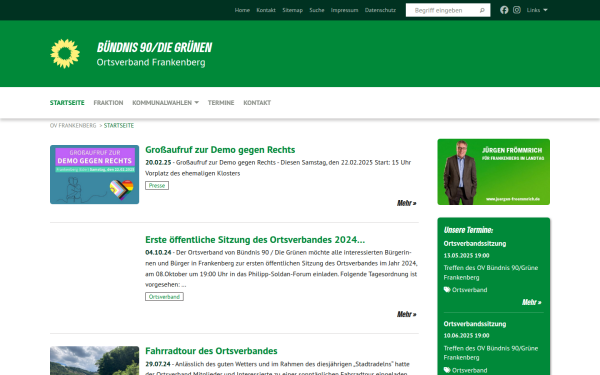The height and width of the screenshot is (375, 600).
Task: Open headline 'Großaufruf zur Demo gegen Rechts'
Action: point(220,150)
